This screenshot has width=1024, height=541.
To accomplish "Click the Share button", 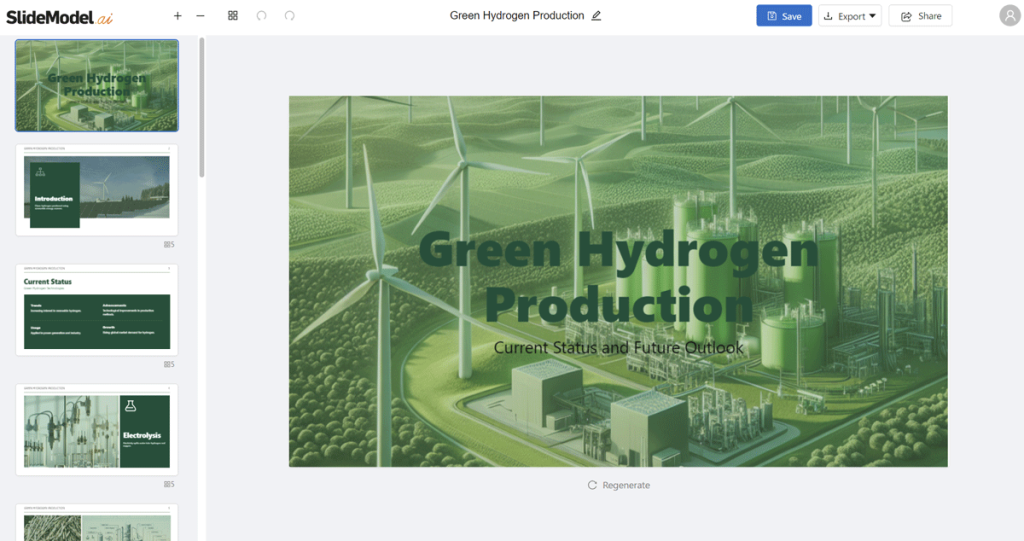I will click(x=920, y=16).
